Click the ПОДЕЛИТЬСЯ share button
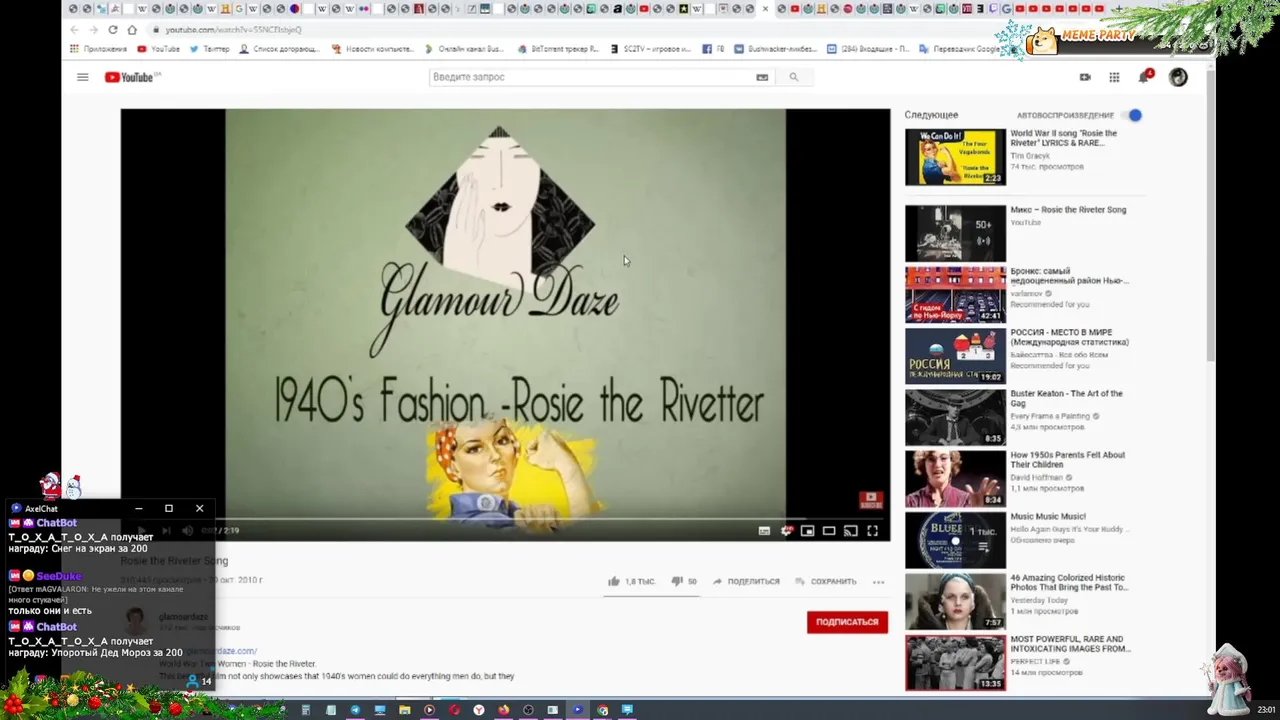 746,581
